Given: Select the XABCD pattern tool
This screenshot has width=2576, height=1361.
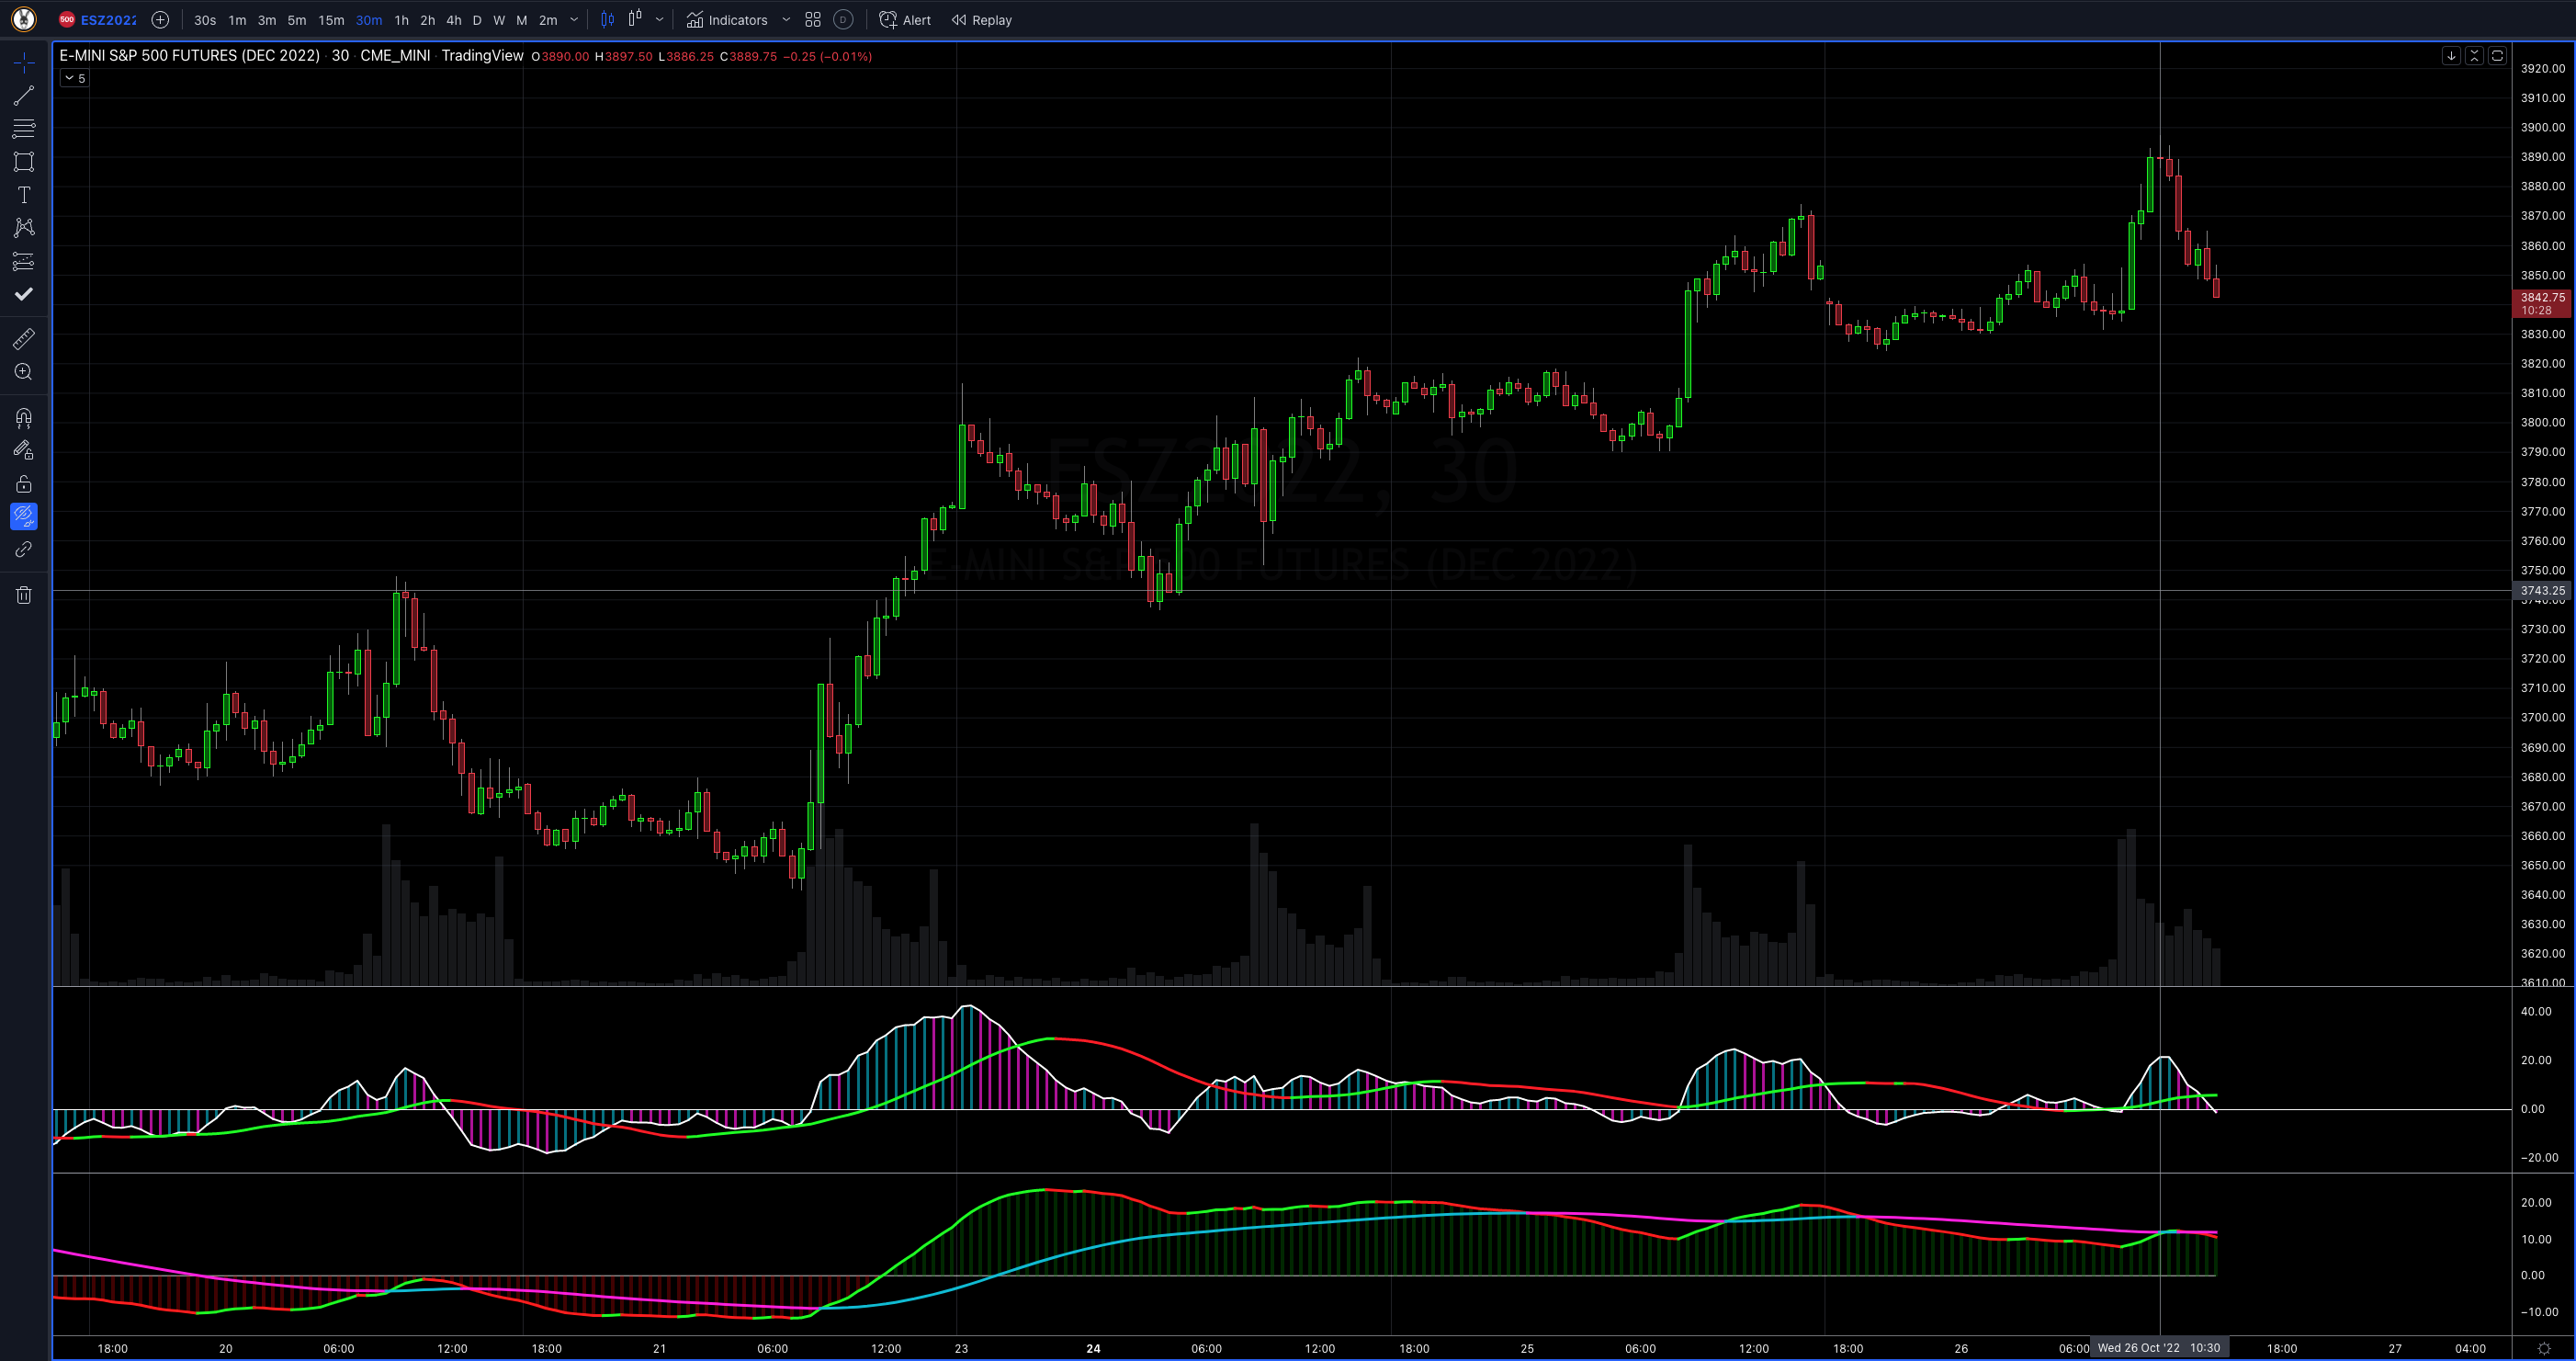Looking at the screenshot, I should (24, 228).
